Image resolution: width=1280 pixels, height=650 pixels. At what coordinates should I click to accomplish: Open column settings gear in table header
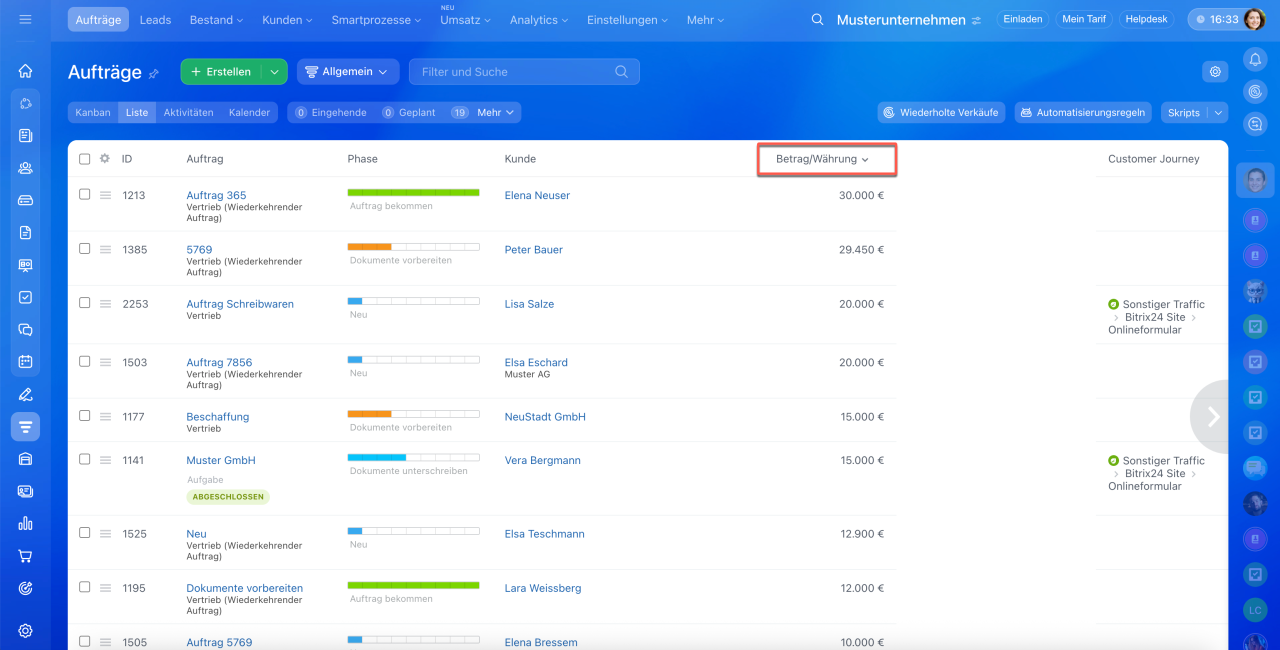click(104, 159)
